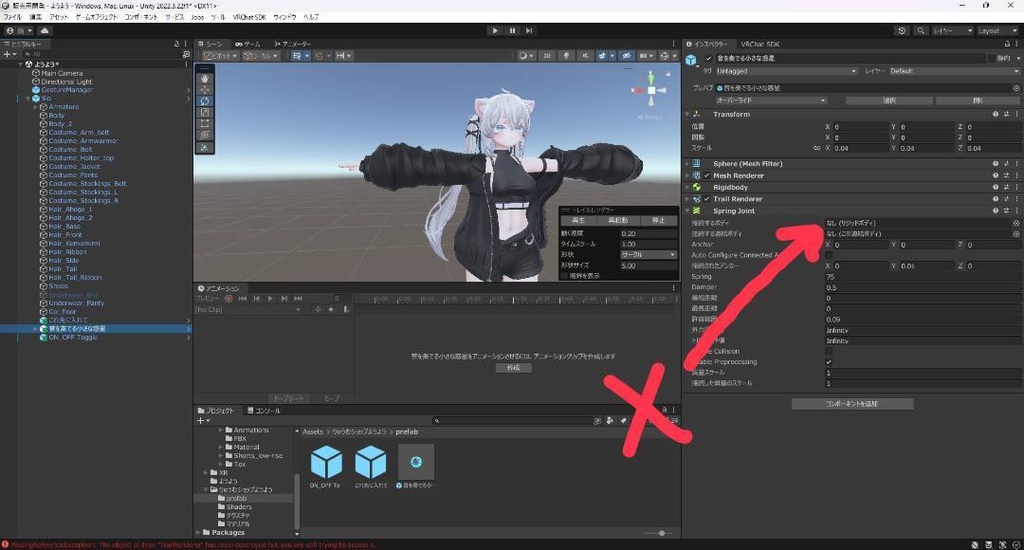Open the VRChat SDK menu

point(249,17)
